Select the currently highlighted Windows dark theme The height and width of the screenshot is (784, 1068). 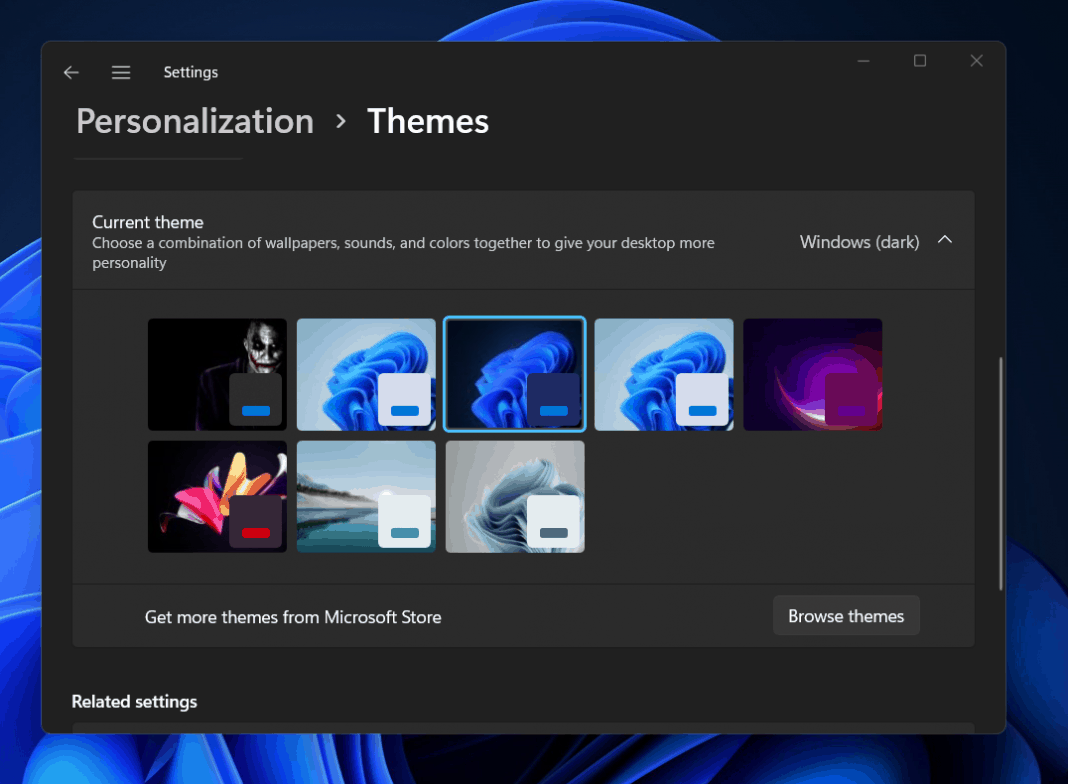[514, 374]
